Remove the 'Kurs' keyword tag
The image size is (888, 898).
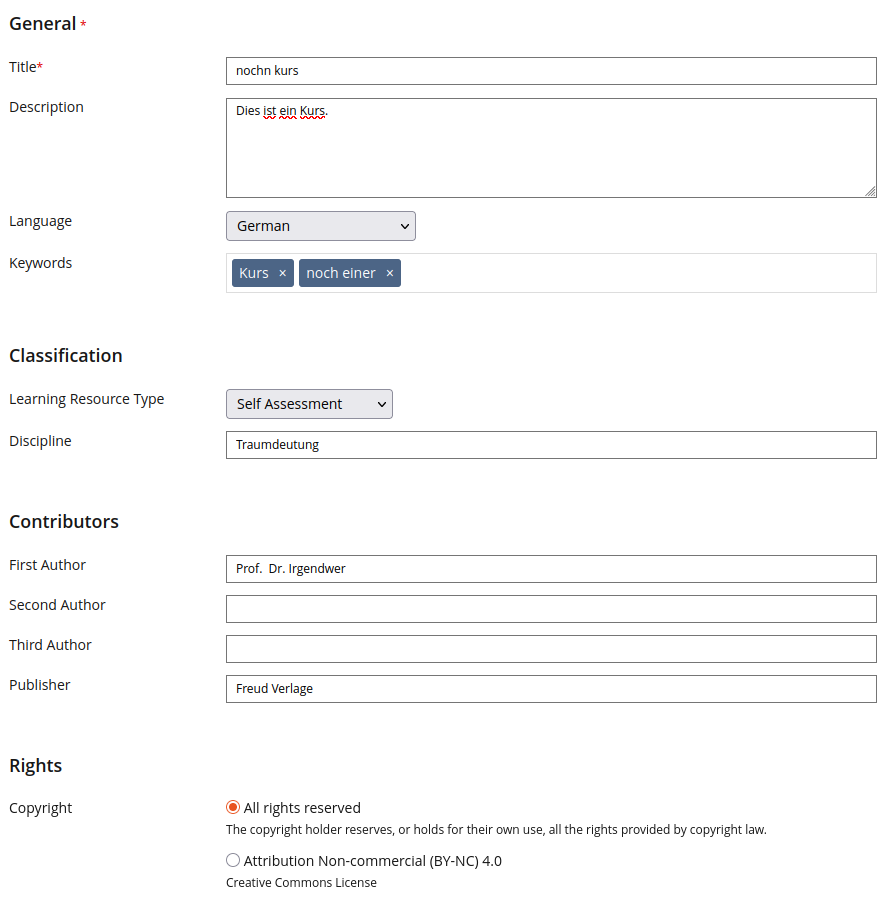click(x=282, y=273)
